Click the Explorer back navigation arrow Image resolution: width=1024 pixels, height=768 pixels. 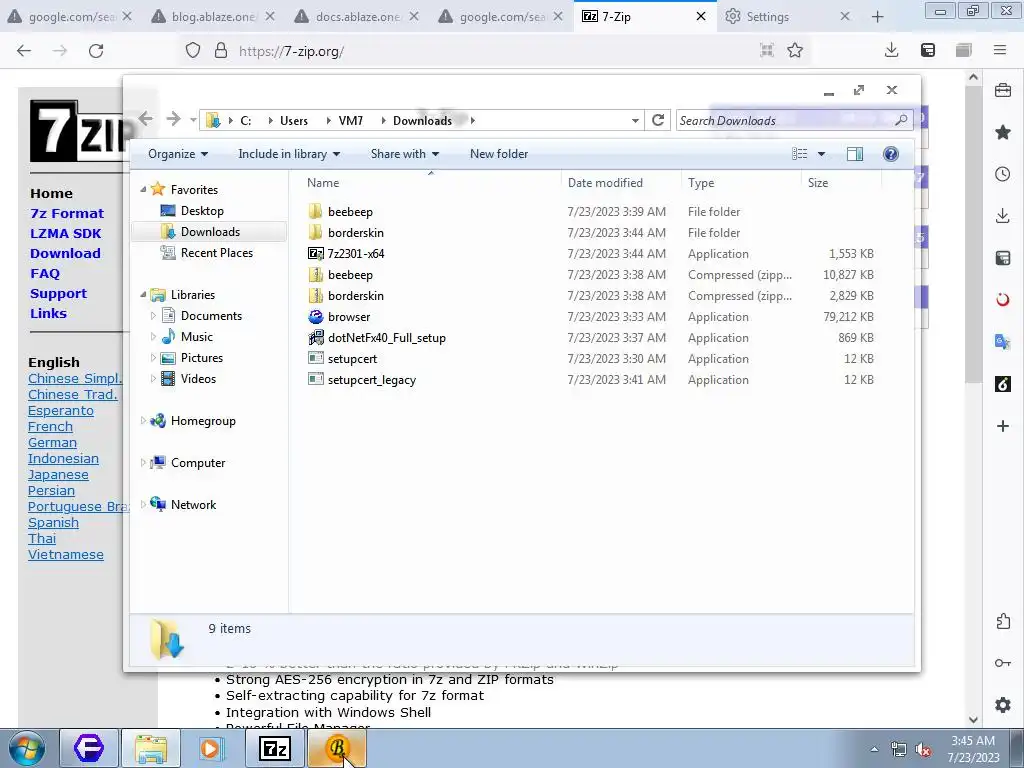click(x=146, y=119)
